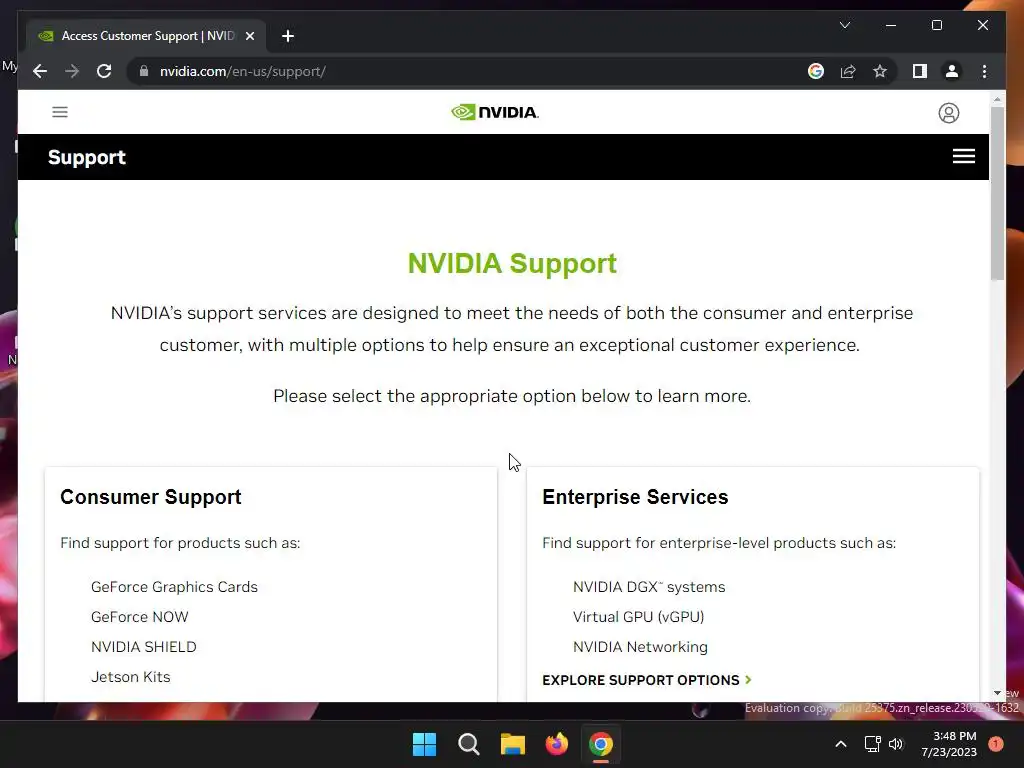1024x768 pixels.
Task: Open the clock and date panel
Action: tap(949, 744)
